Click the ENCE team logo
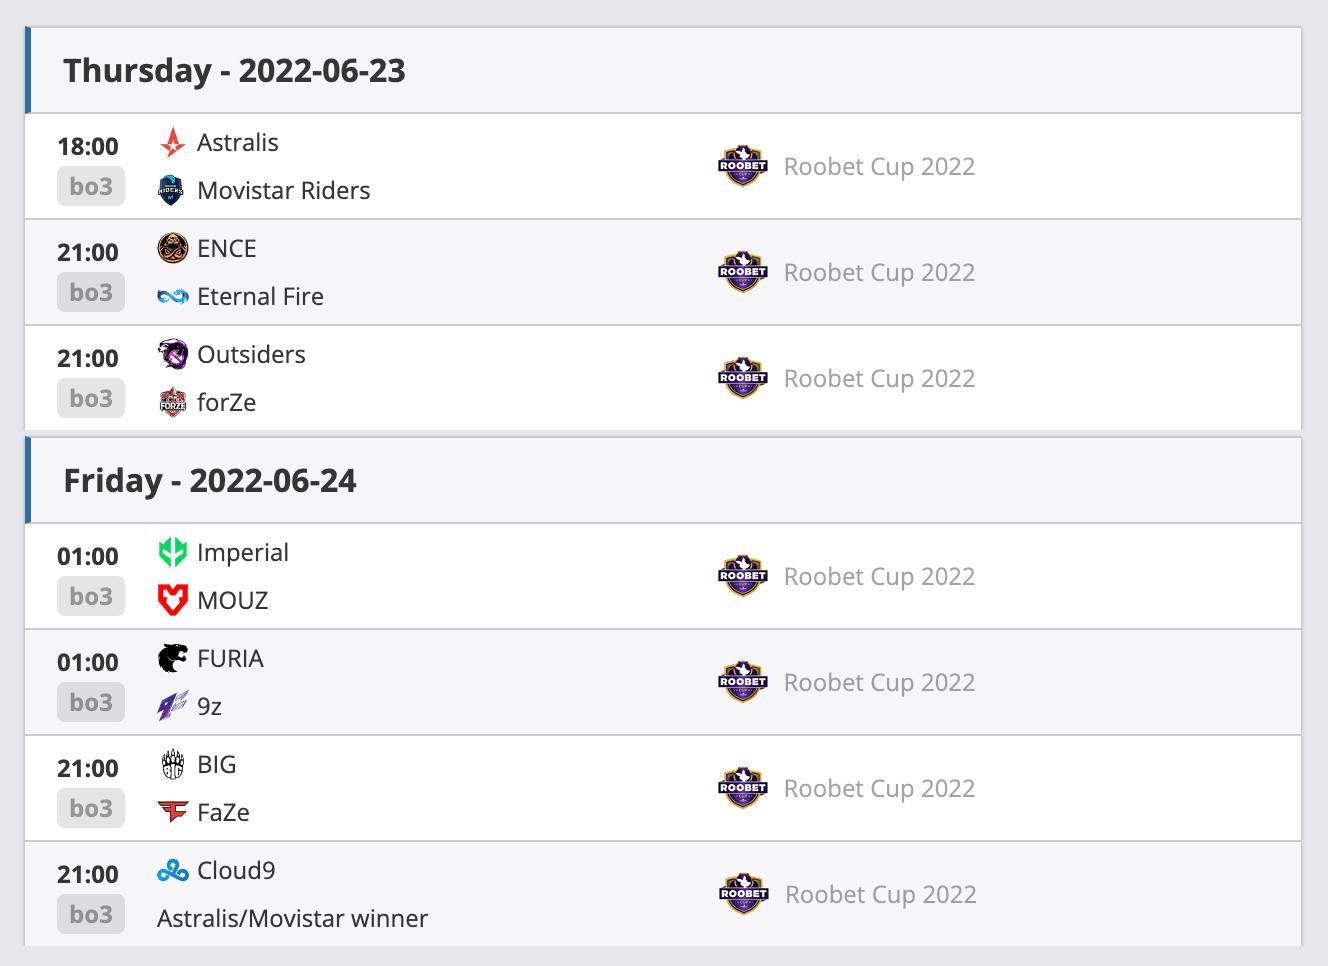Image resolution: width=1328 pixels, height=966 pixels. click(171, 249)
